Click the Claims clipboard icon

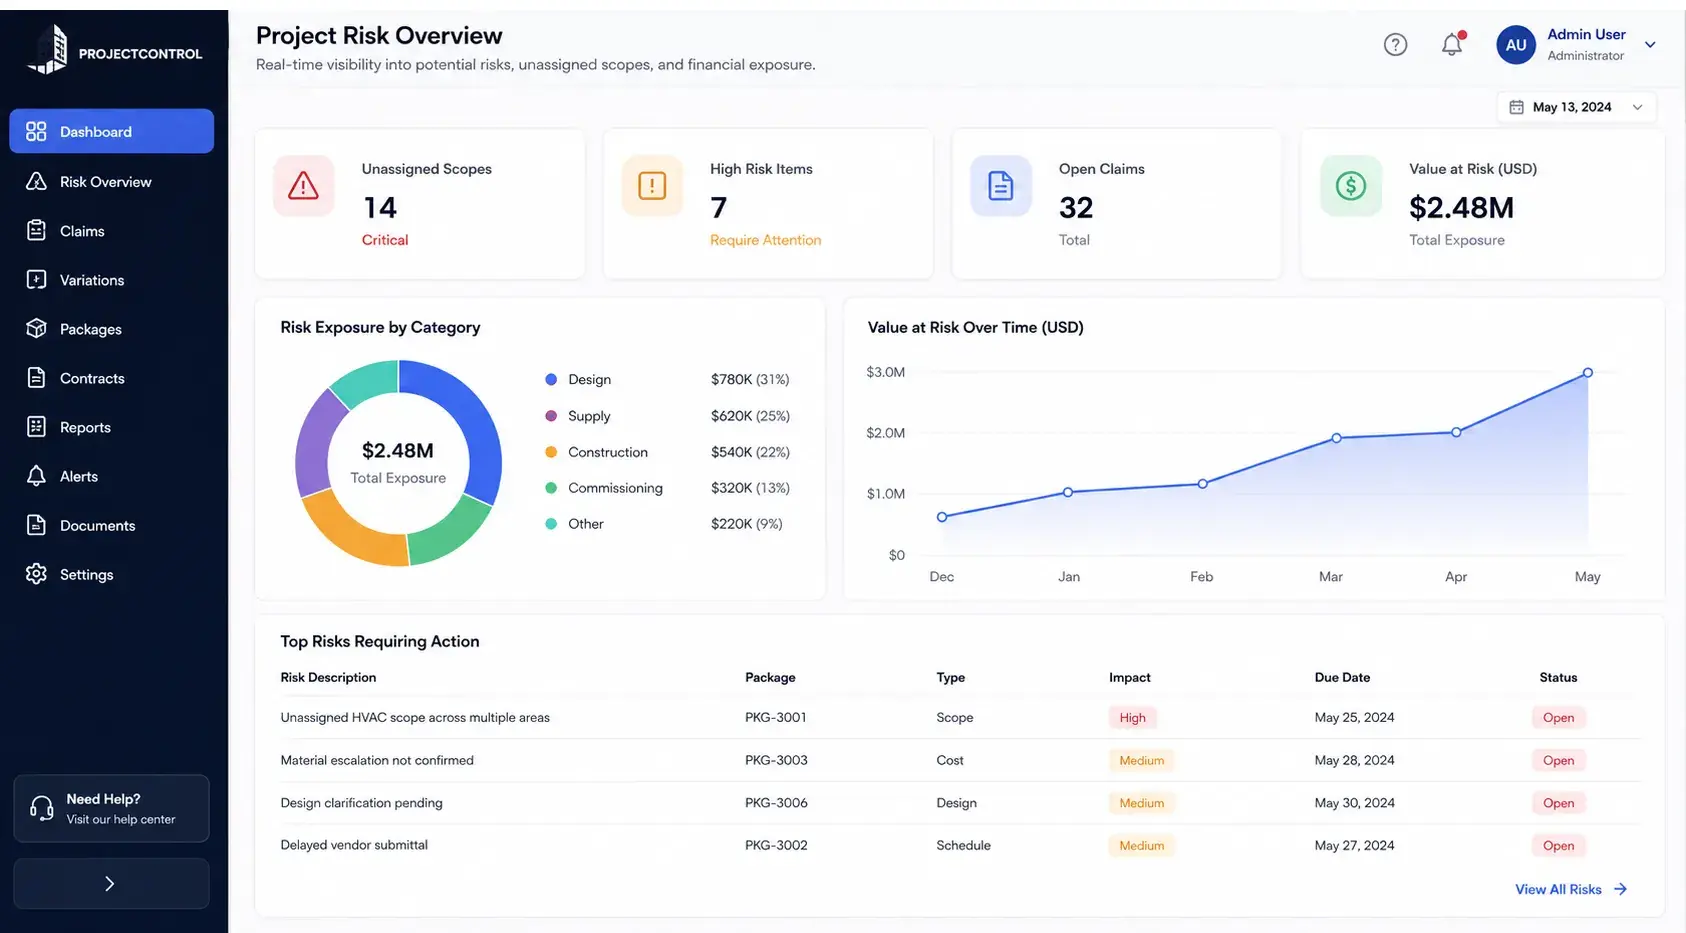click(36, 231)
